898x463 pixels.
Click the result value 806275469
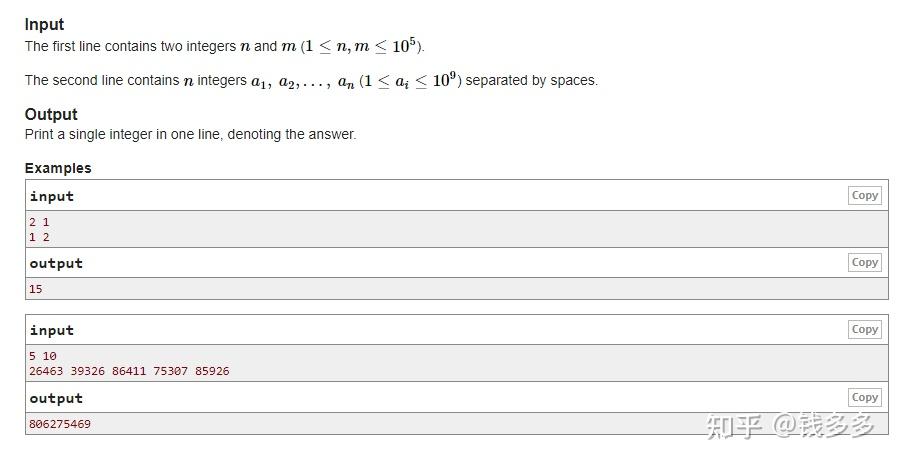click(x=60, y=424)
